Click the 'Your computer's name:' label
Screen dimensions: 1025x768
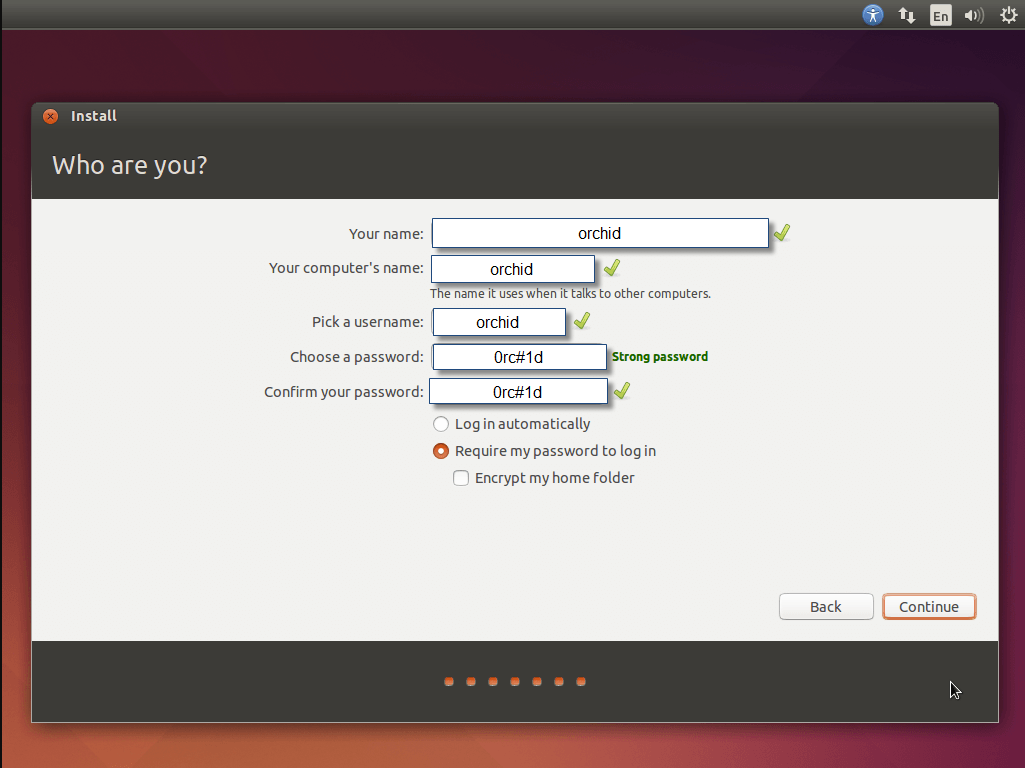click(x=346, y=268)
